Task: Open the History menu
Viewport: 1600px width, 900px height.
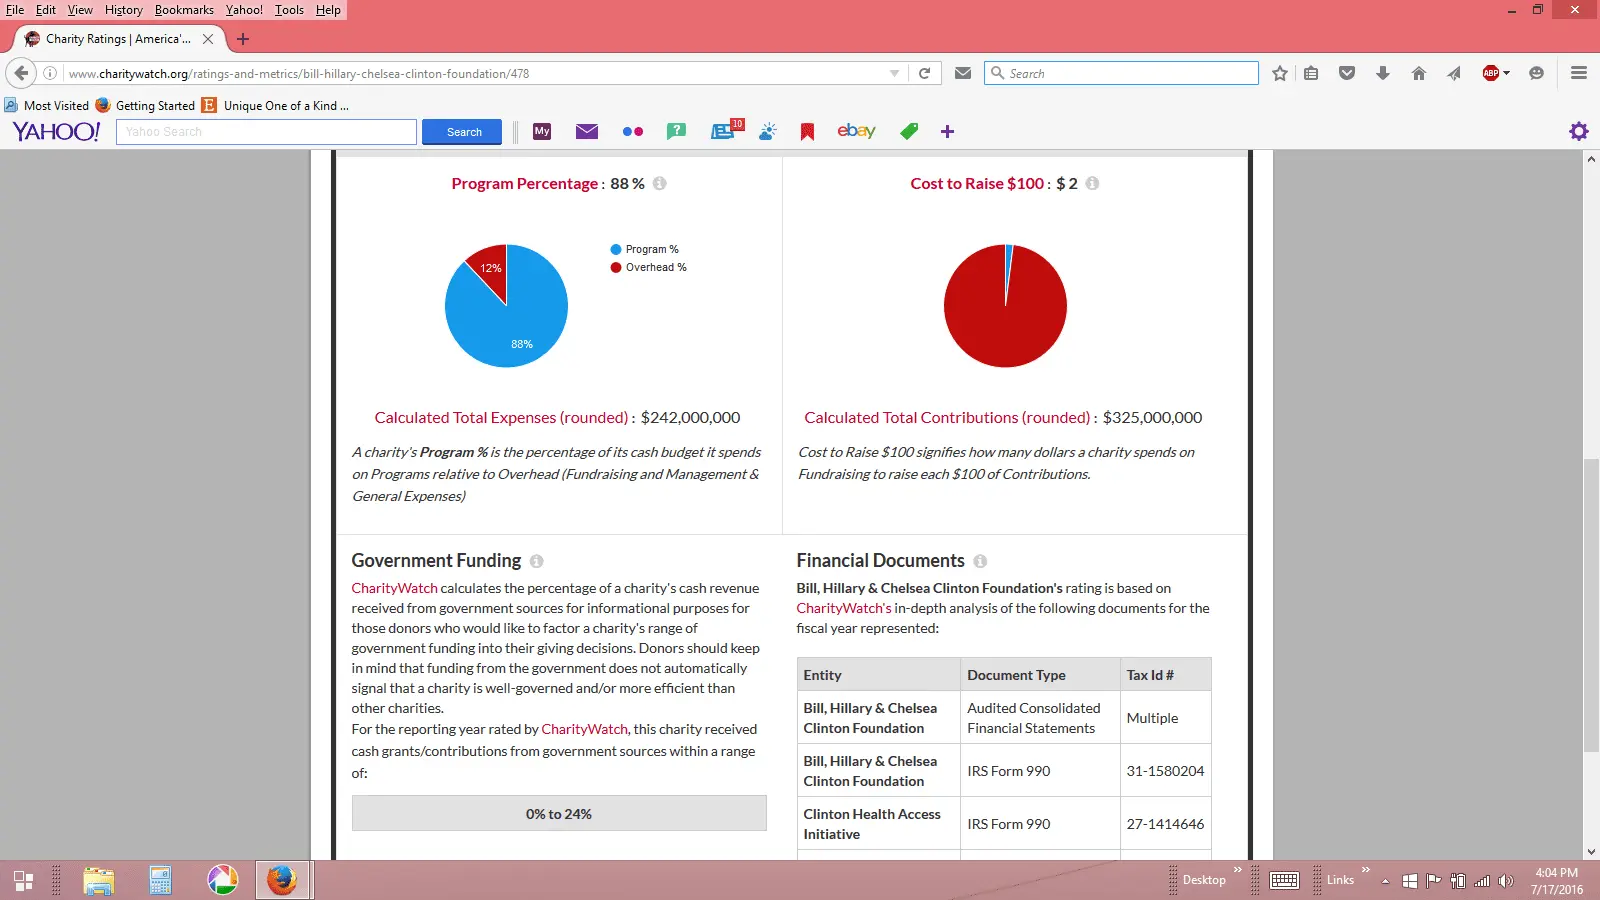Action: coord(123,10)
